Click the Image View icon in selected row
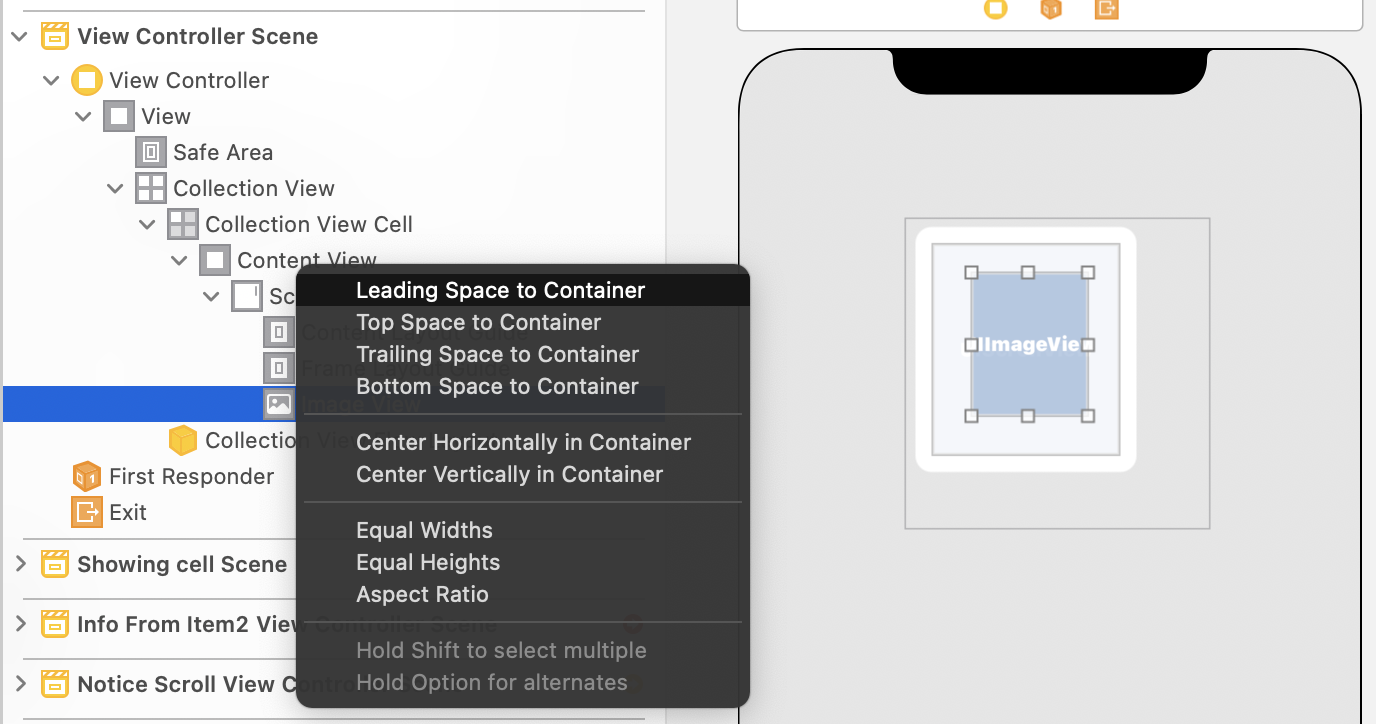 279,404
